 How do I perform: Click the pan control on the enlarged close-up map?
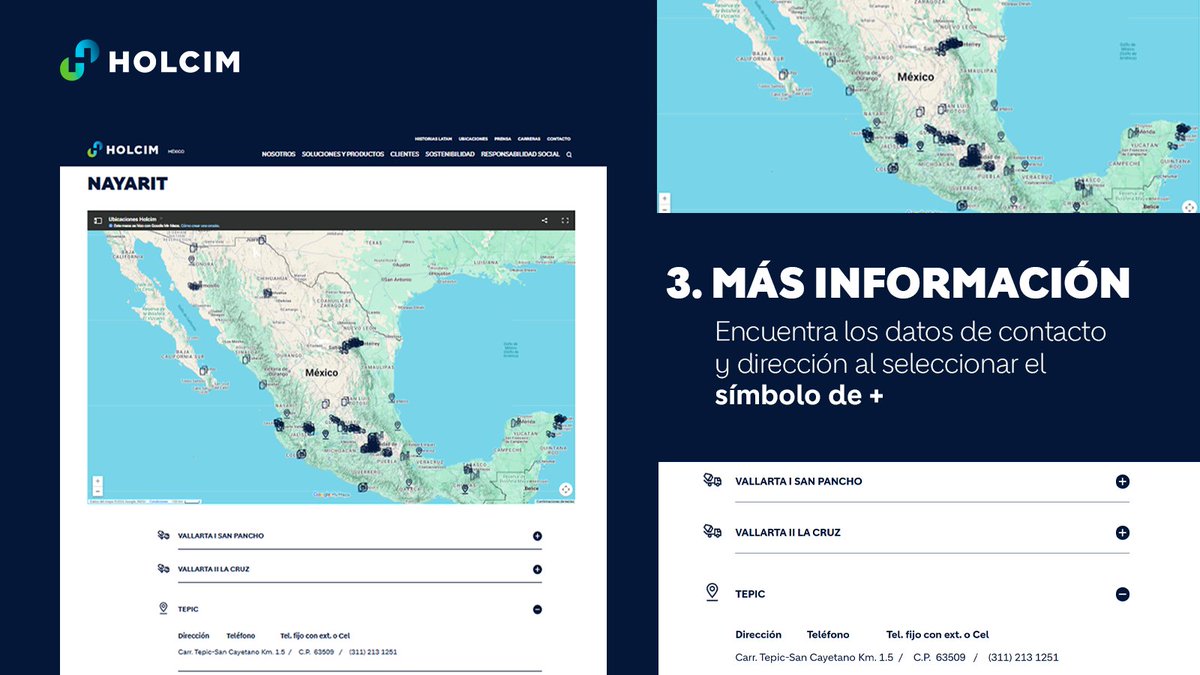pyautogui.click(x=1189, y=207)
